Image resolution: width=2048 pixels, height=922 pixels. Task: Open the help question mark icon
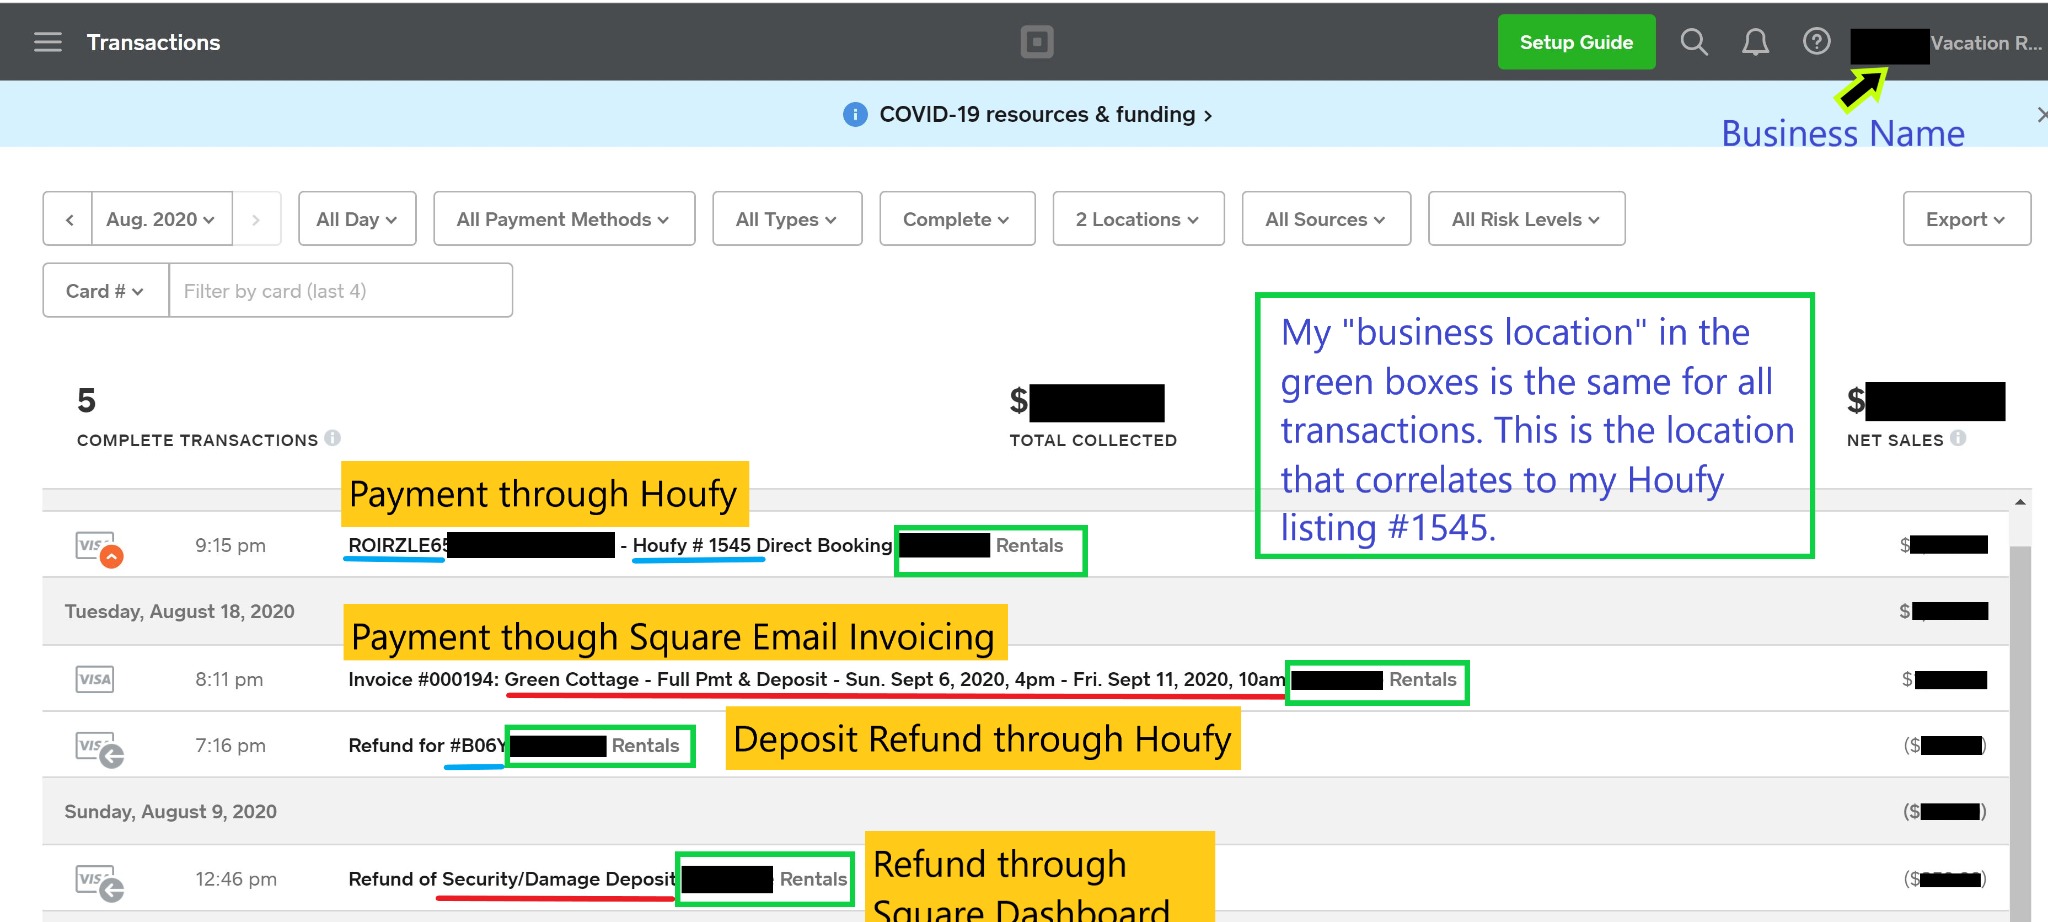tap(1817, 41)
